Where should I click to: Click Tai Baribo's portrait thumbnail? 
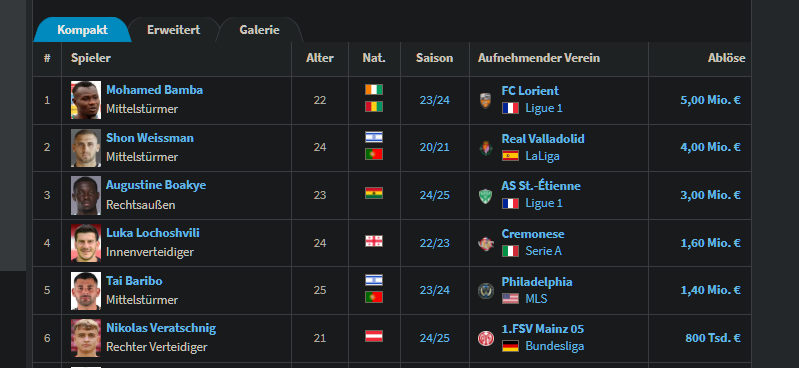[x=86, y=291]
